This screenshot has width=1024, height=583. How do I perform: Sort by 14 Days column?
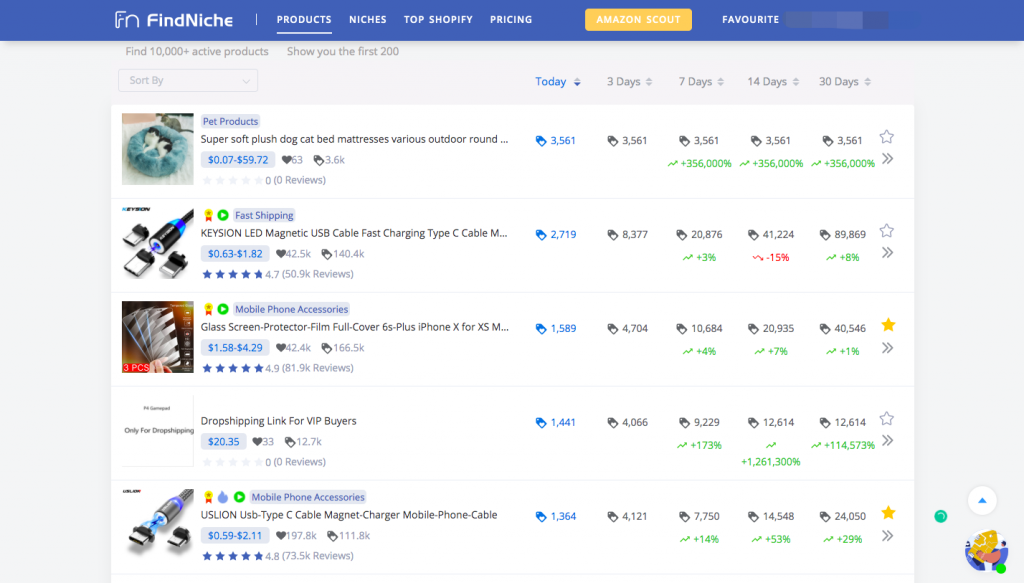(x=773, y=82)
